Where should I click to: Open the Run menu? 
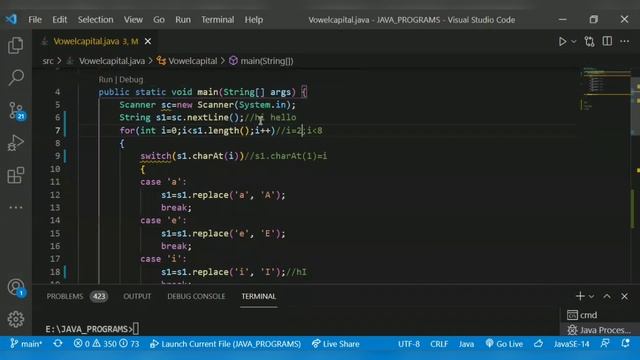point(183,20)
